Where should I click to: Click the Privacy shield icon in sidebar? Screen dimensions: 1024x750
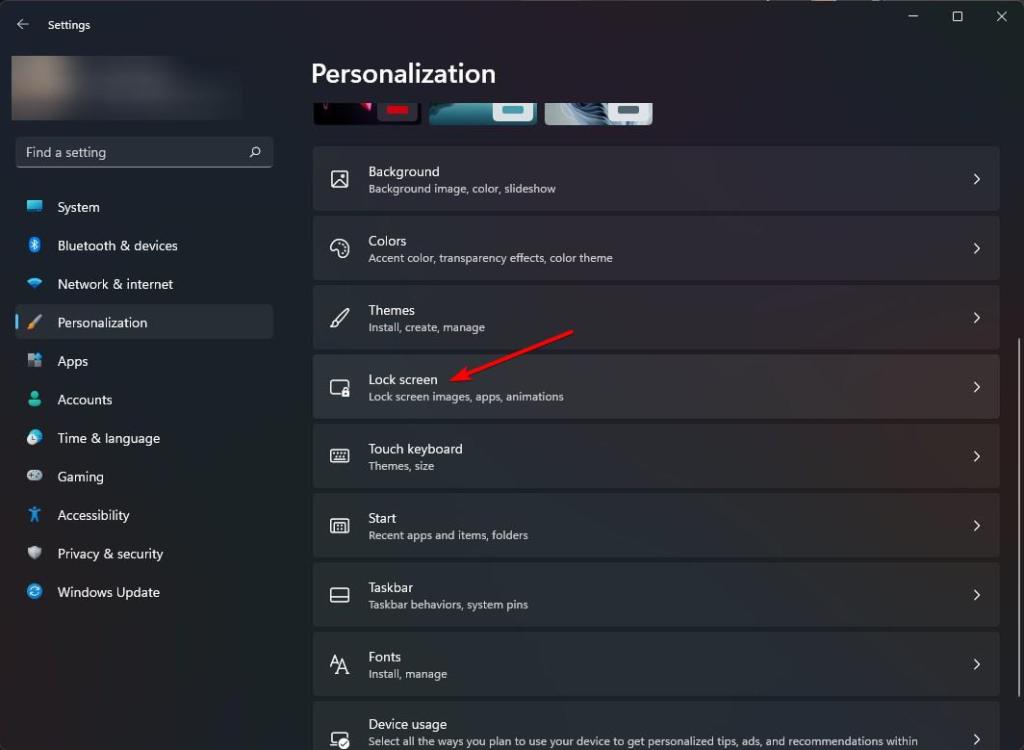(x=35, y=553)
